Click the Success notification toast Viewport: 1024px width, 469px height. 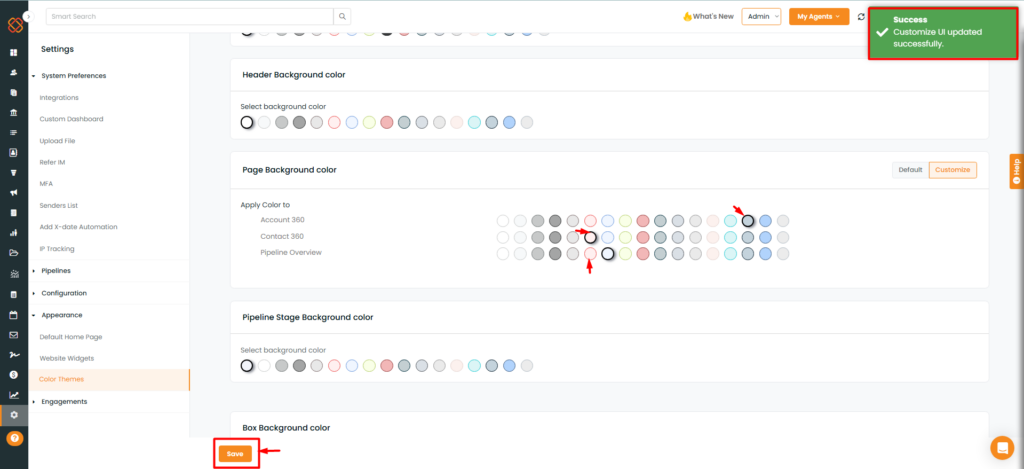pos(944,35)
